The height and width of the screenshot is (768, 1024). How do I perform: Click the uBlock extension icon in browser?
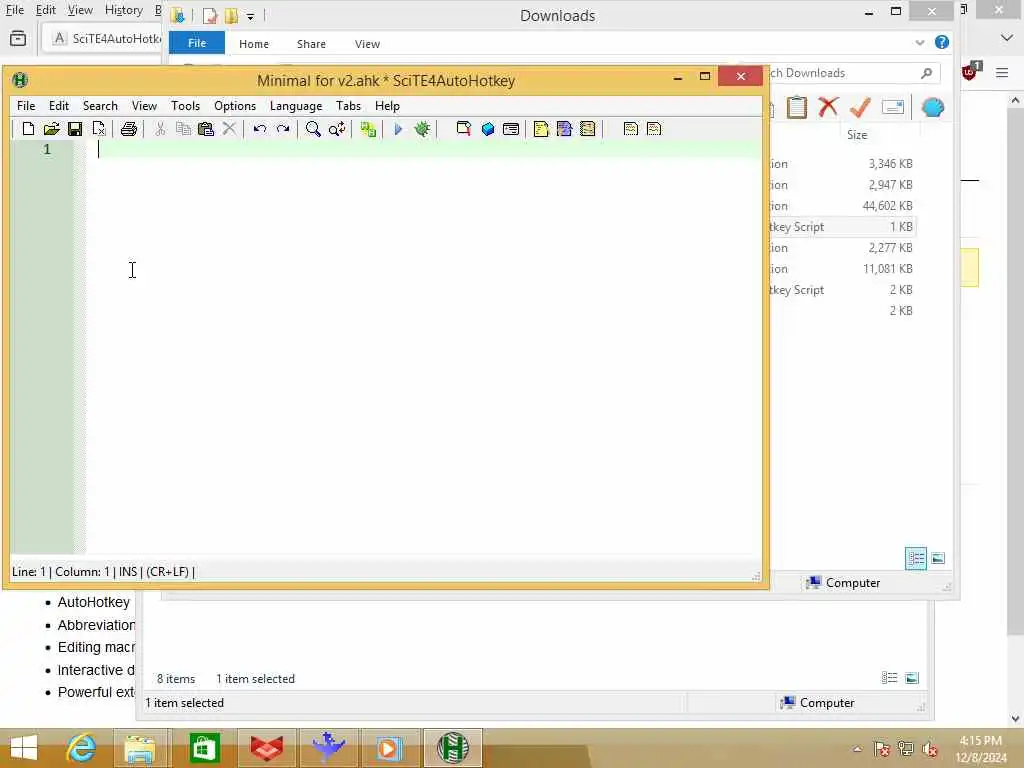[x=971, y=71]
